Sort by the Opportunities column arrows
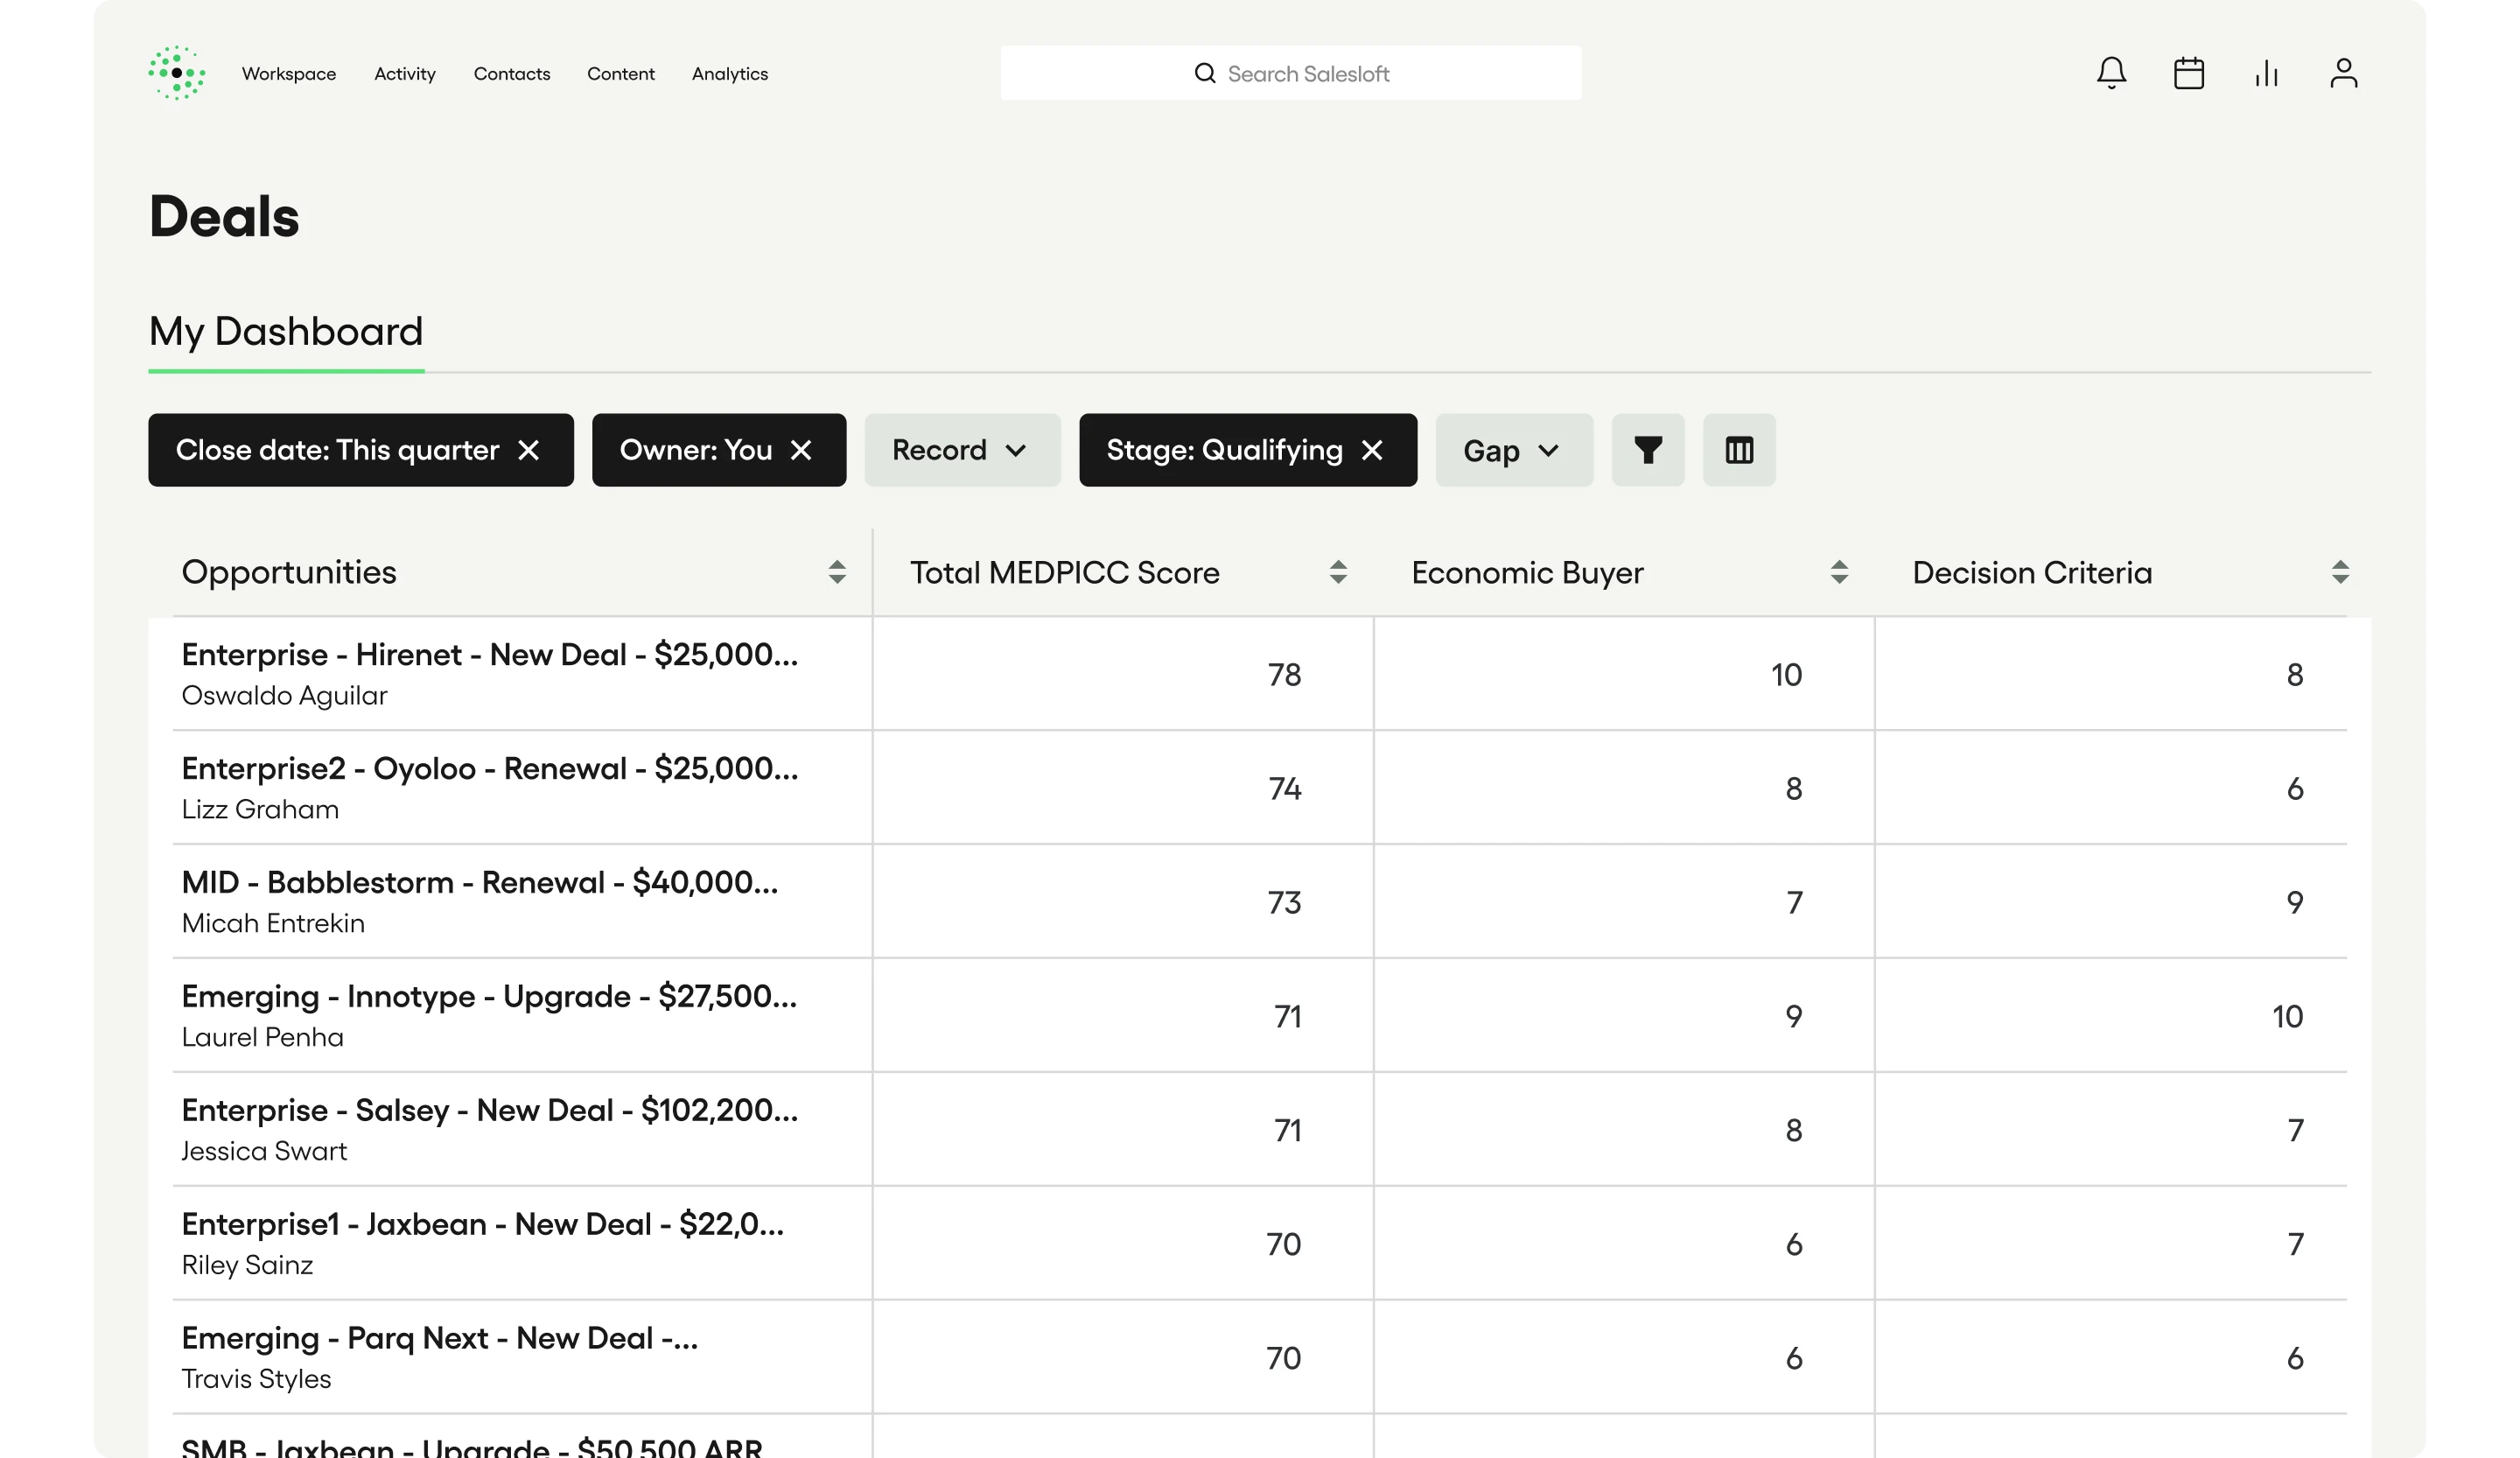 pyautogui.click(x=837, y=572)
